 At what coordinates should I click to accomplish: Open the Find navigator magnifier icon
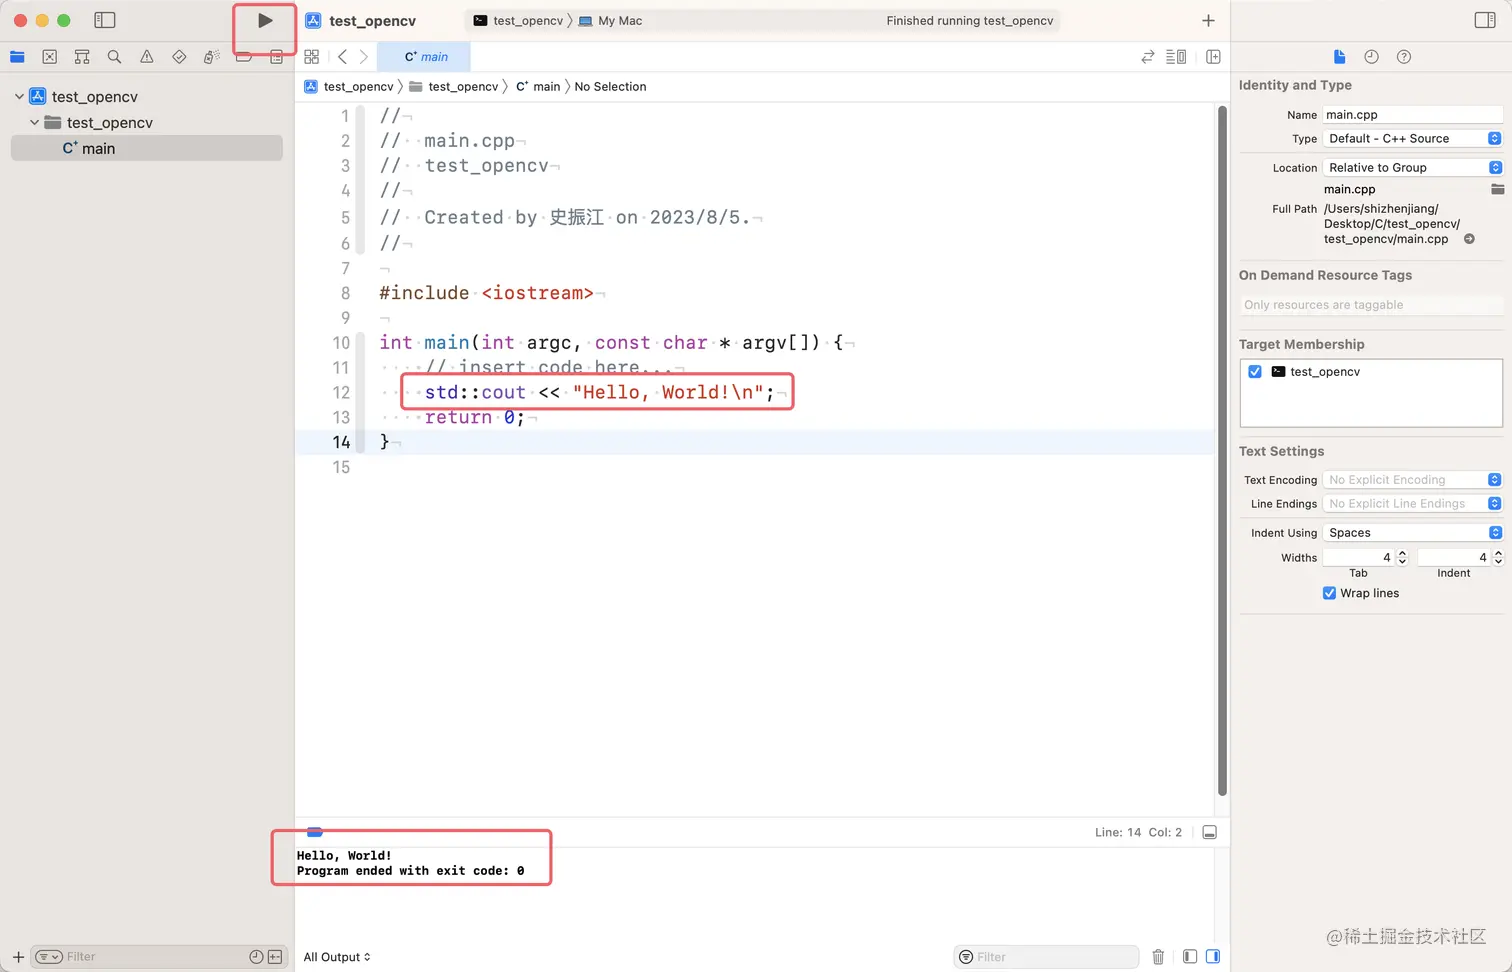tap(115, 57)
